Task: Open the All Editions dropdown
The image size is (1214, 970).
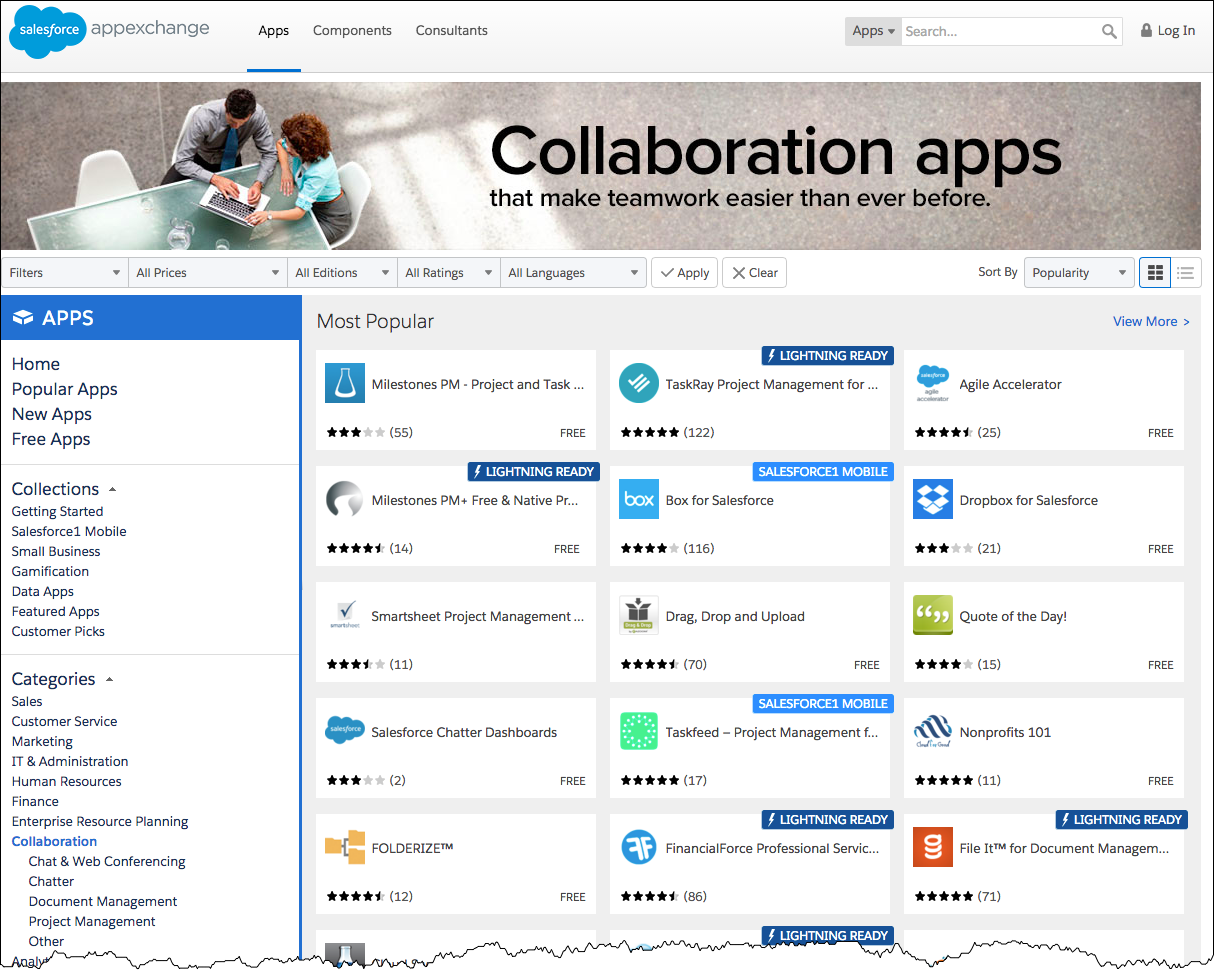Action: (342, 272)
